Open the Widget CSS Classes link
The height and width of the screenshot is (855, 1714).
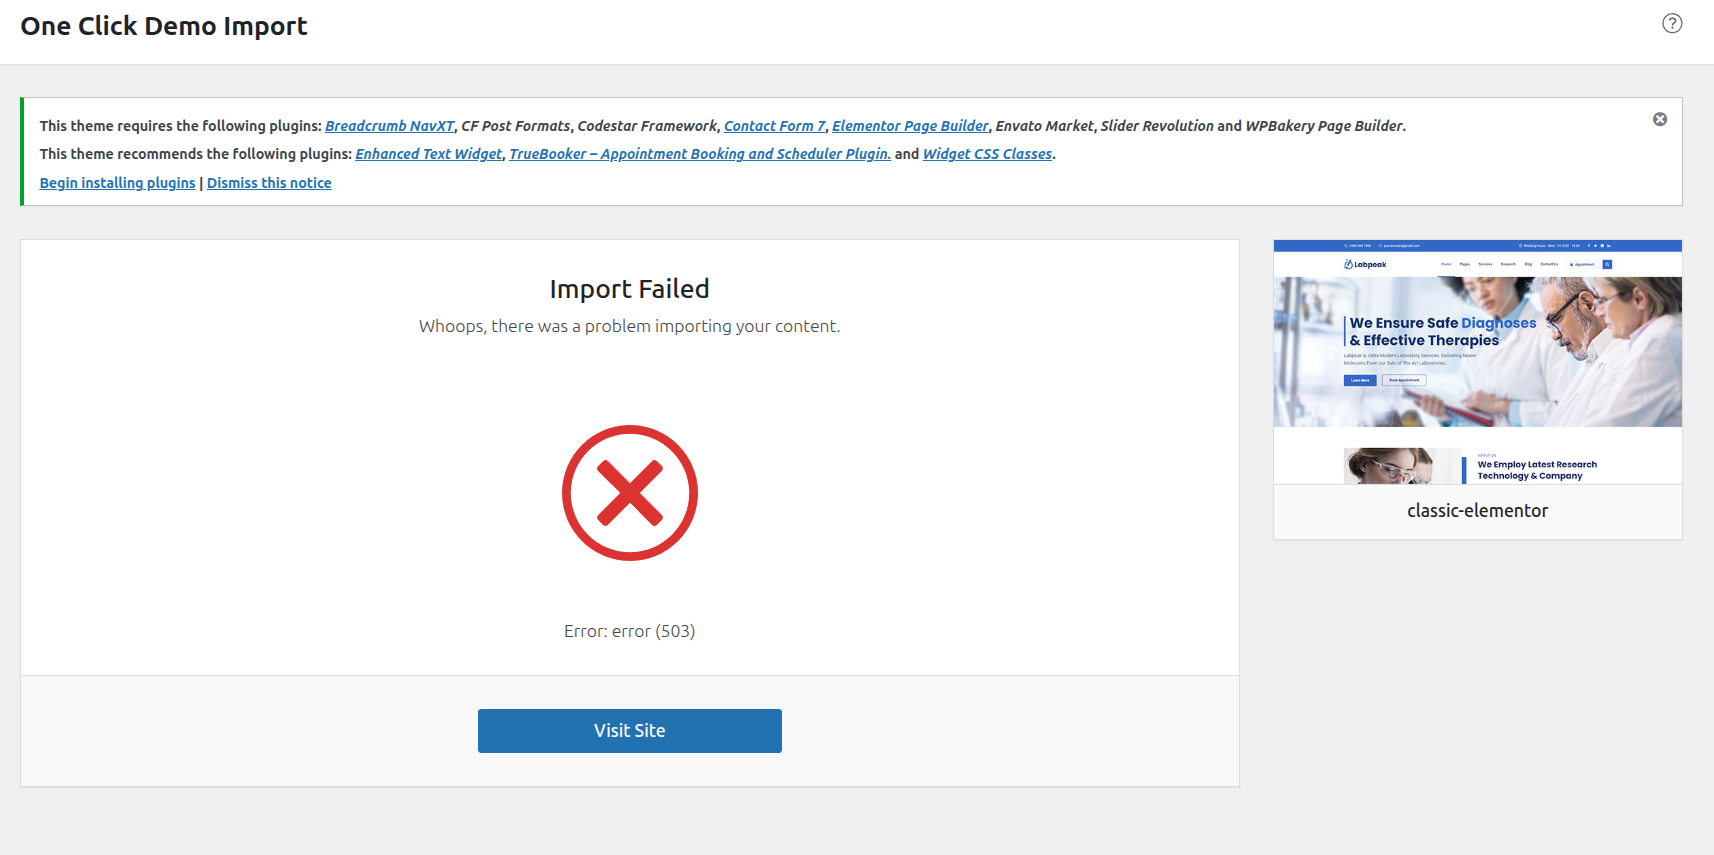tap(987, 154)
